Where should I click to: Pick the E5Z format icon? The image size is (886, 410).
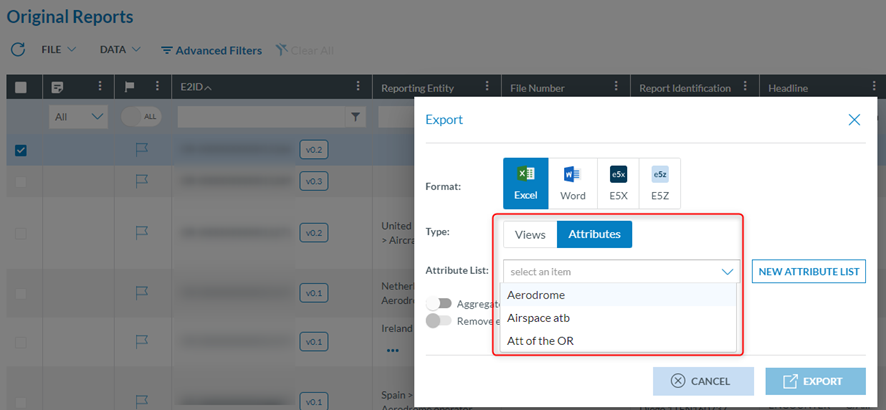pos(660,183)
